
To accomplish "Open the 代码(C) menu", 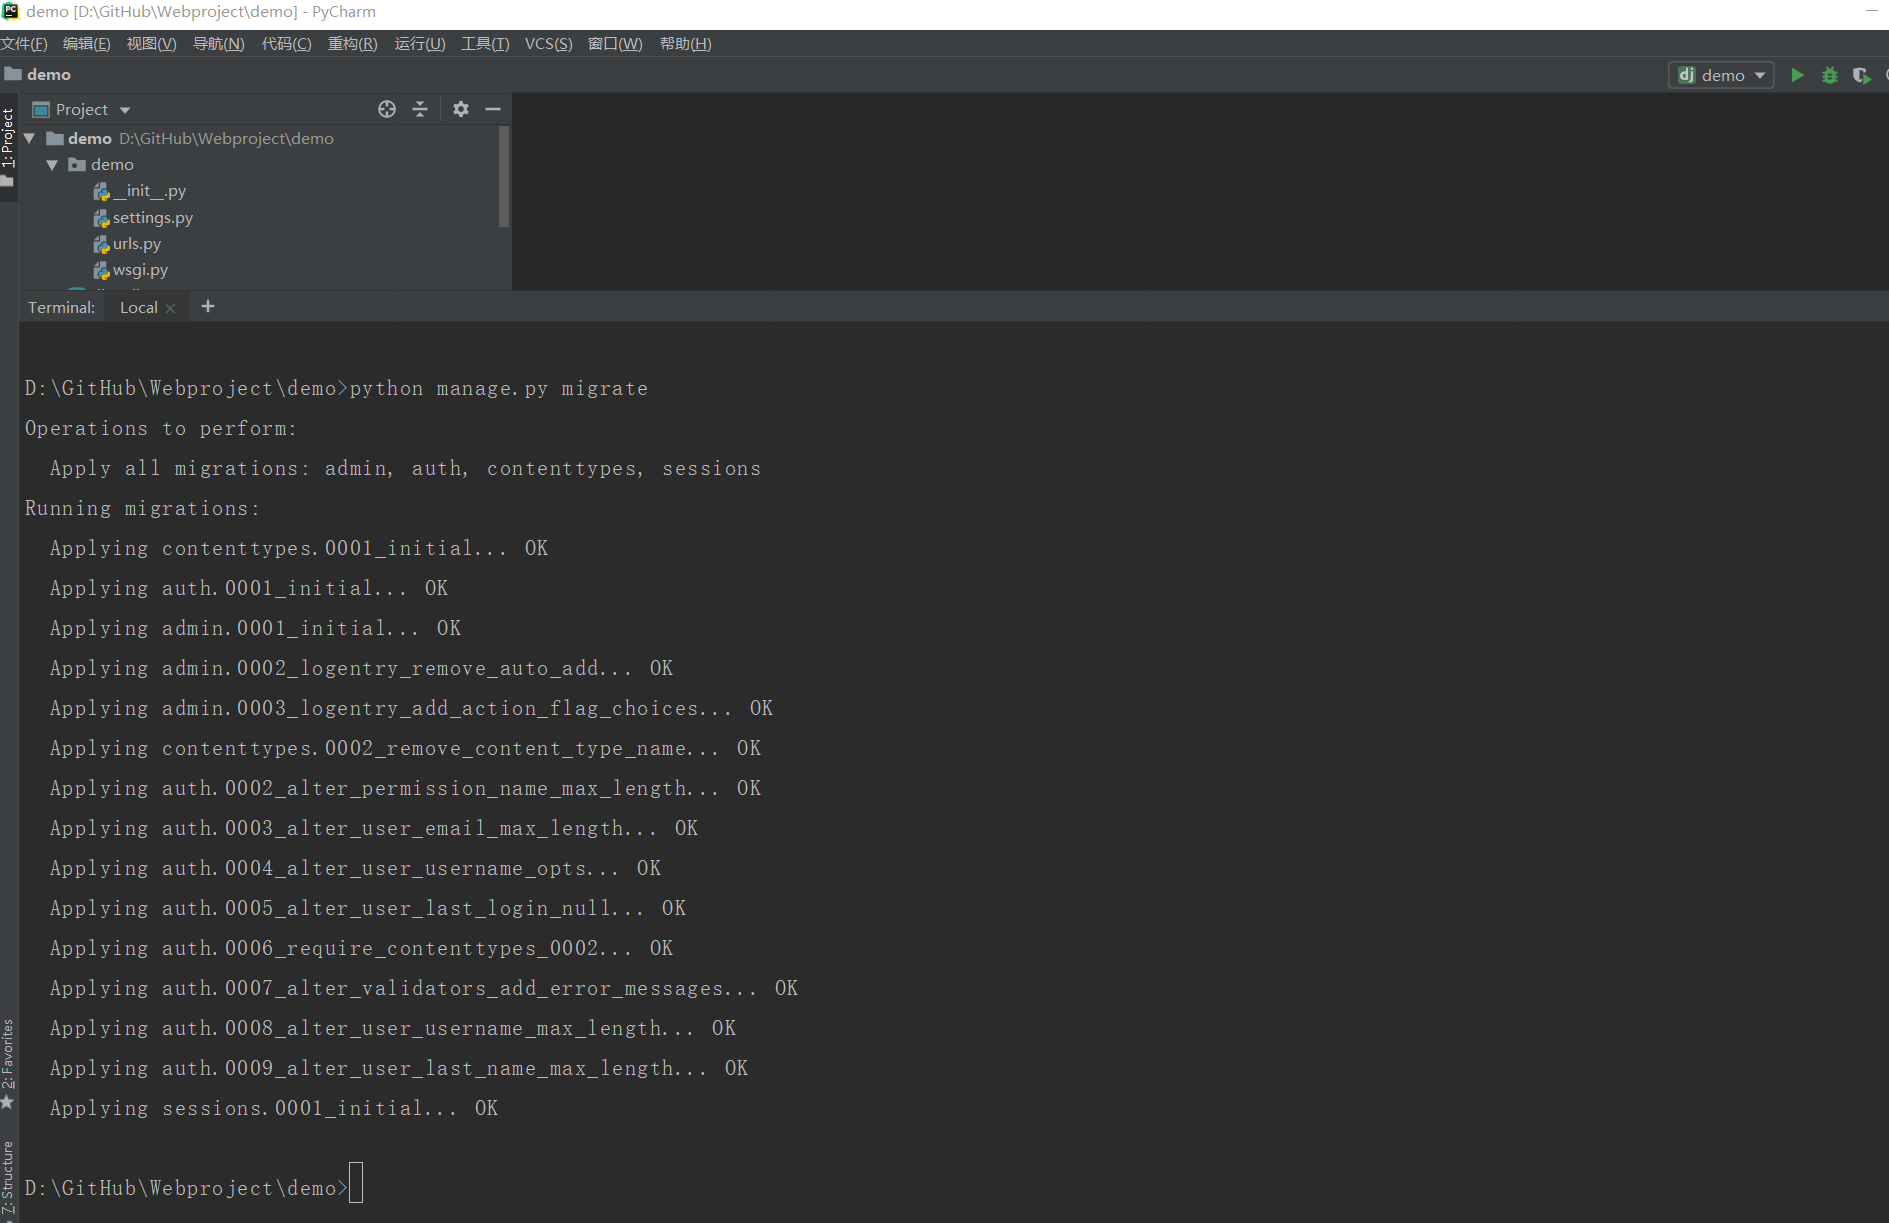I will tap(286, 43).
